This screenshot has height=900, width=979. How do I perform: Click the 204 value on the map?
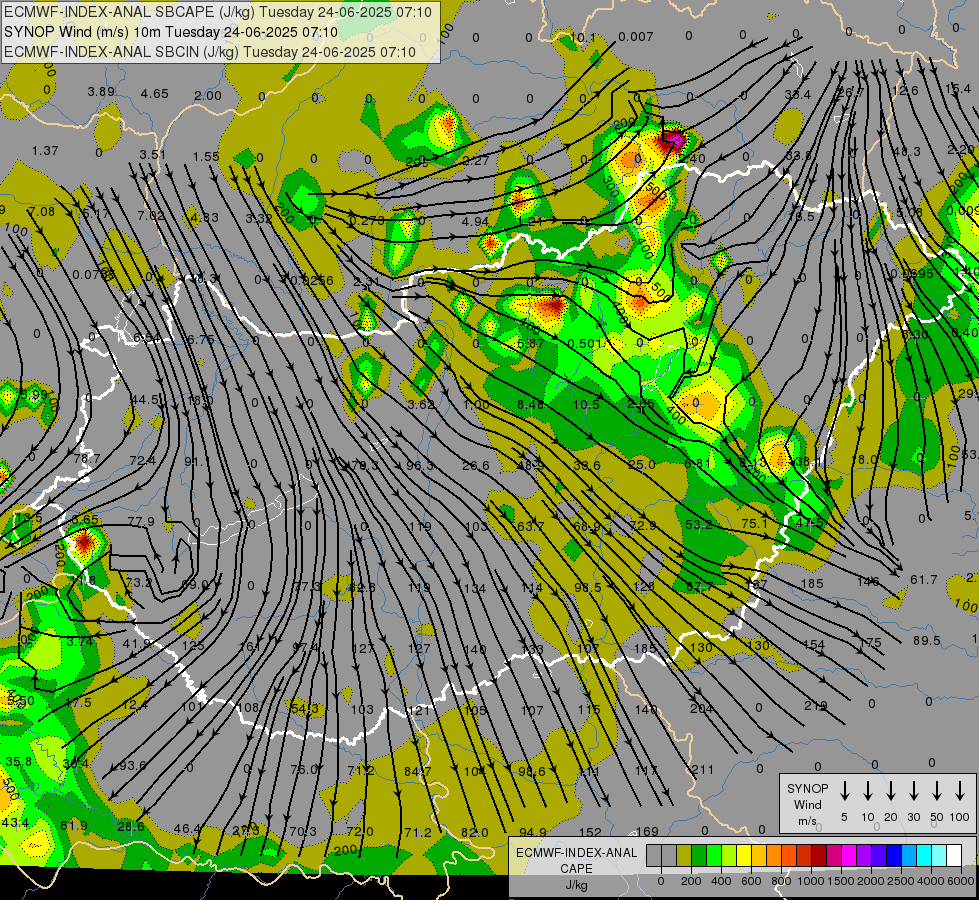702,708
